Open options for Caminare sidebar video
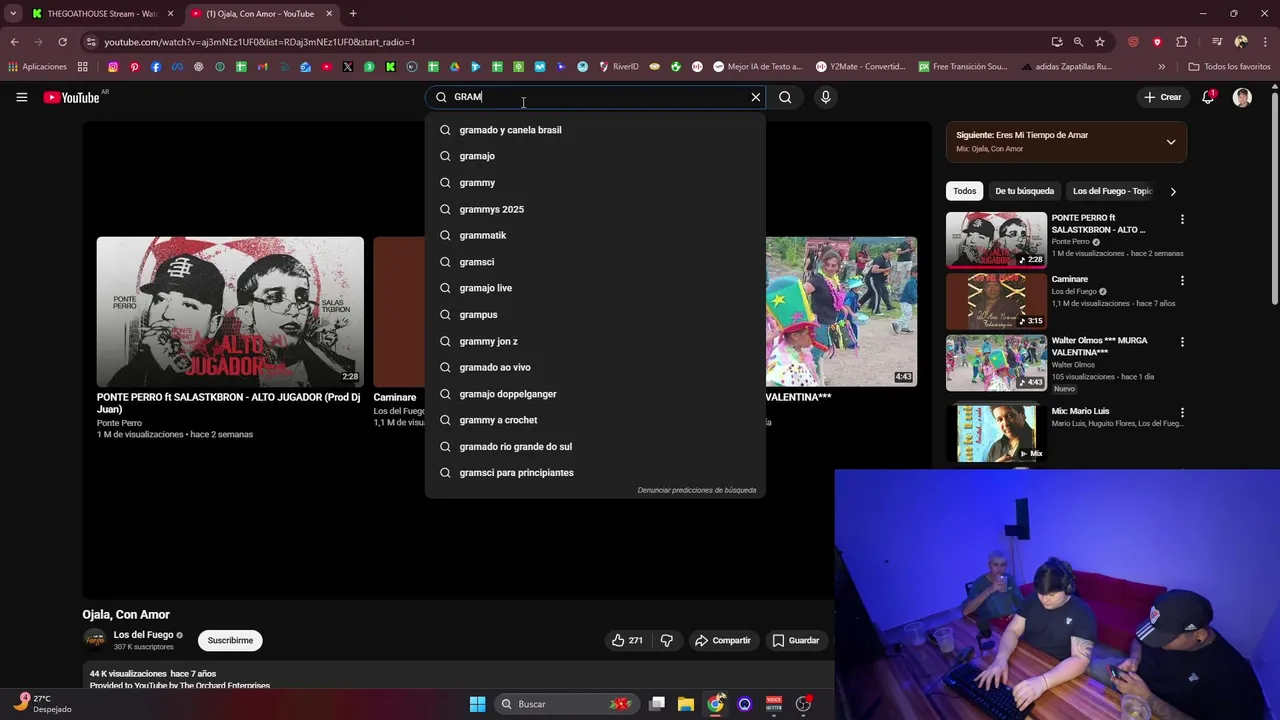The width and height of the screenshot is (1280, 720). click(x=1182, y=281)
